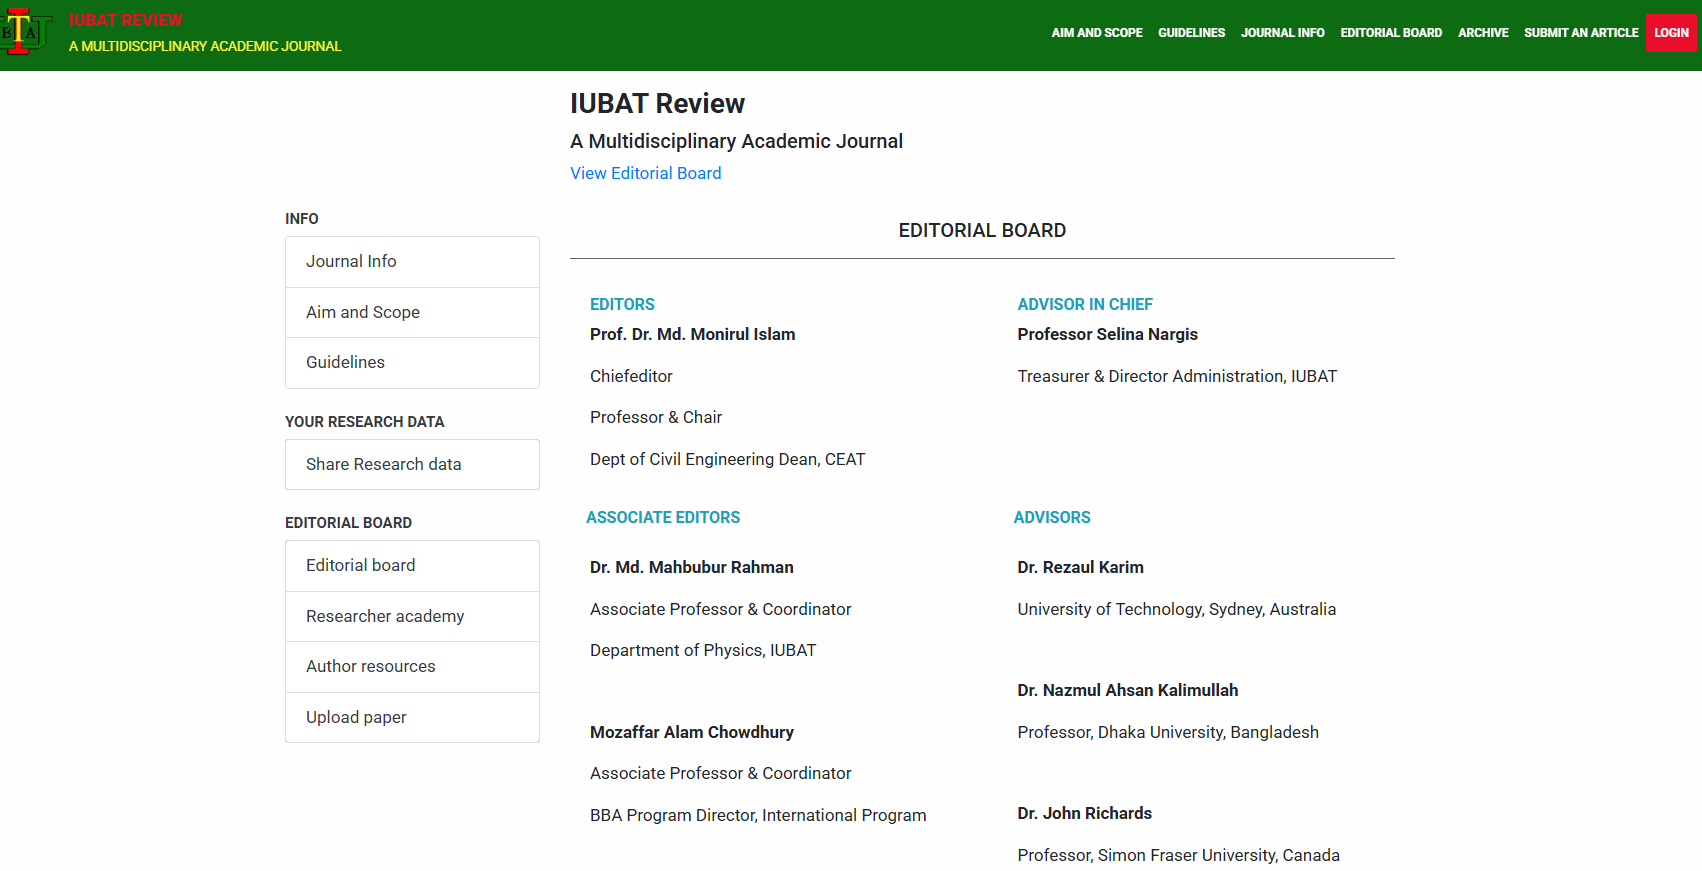The image size is (1702, 871).
Task: Select the name Dr. John Richards
Action: [1084, 813]
